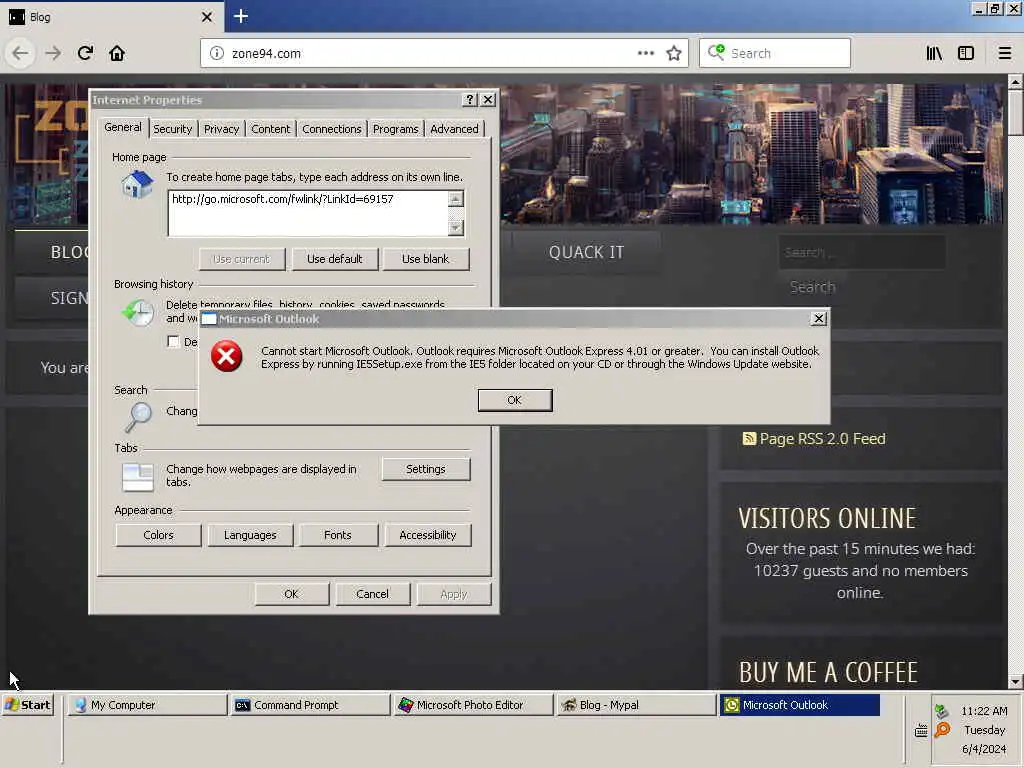
Task: Click the Internet Properties help question button
Action: point(470,99)
